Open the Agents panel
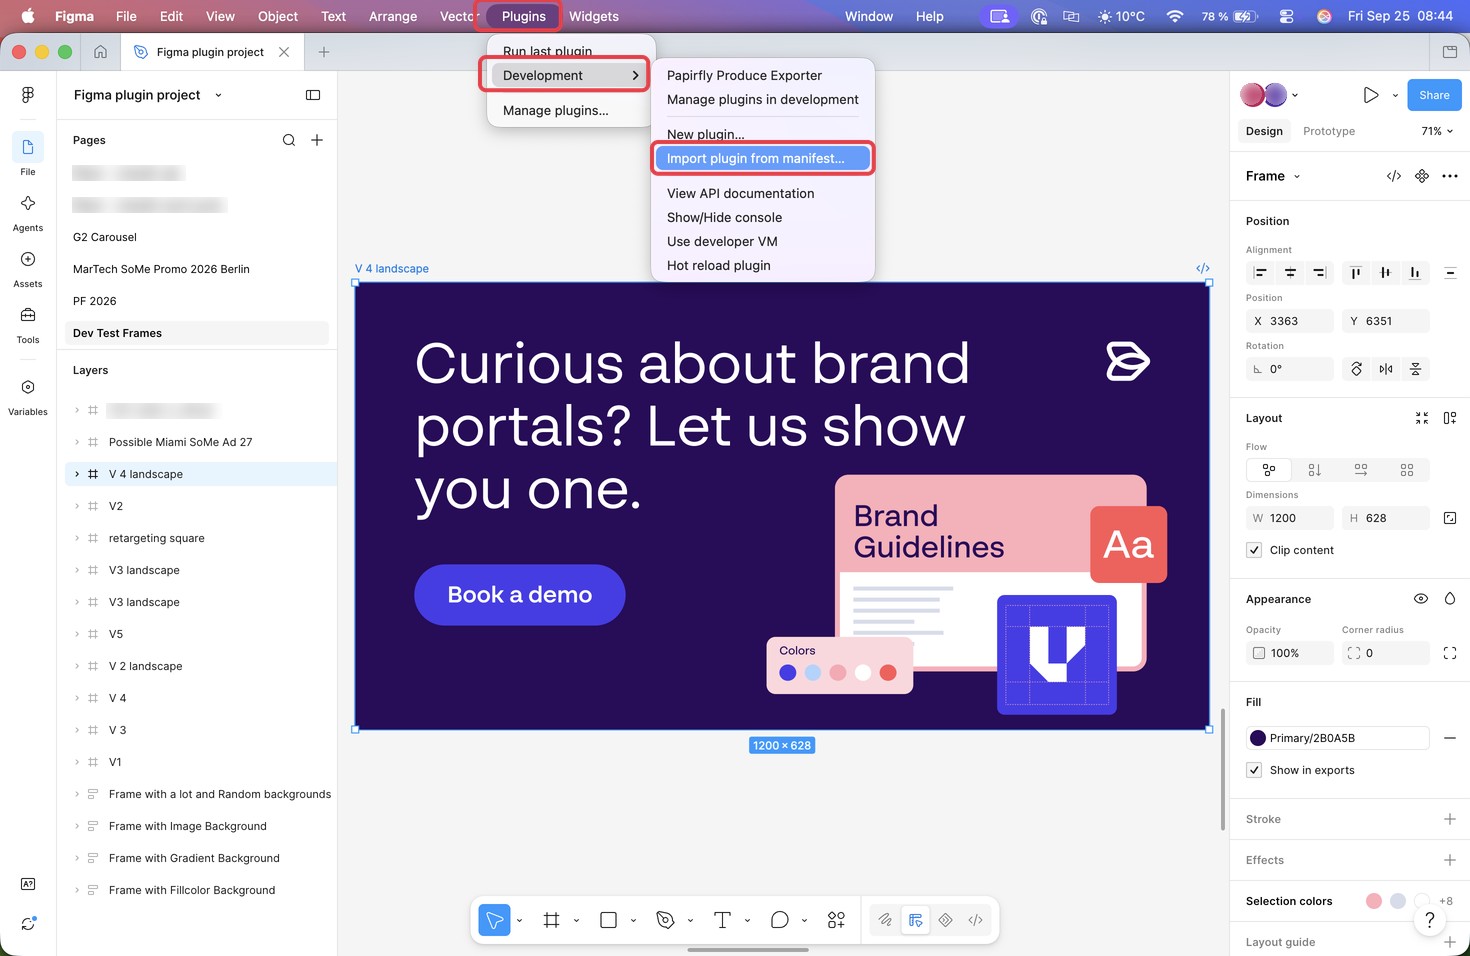 [28, 203]
